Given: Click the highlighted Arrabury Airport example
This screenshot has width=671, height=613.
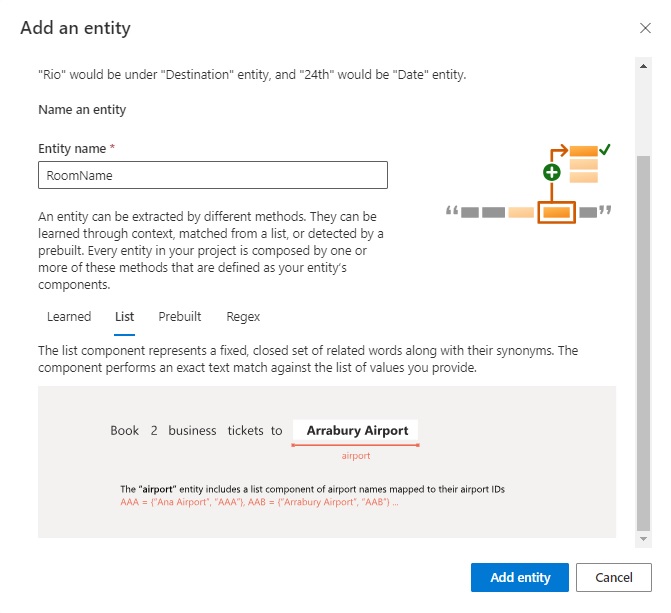Looking at the screenshot, I should pos(357,431).
